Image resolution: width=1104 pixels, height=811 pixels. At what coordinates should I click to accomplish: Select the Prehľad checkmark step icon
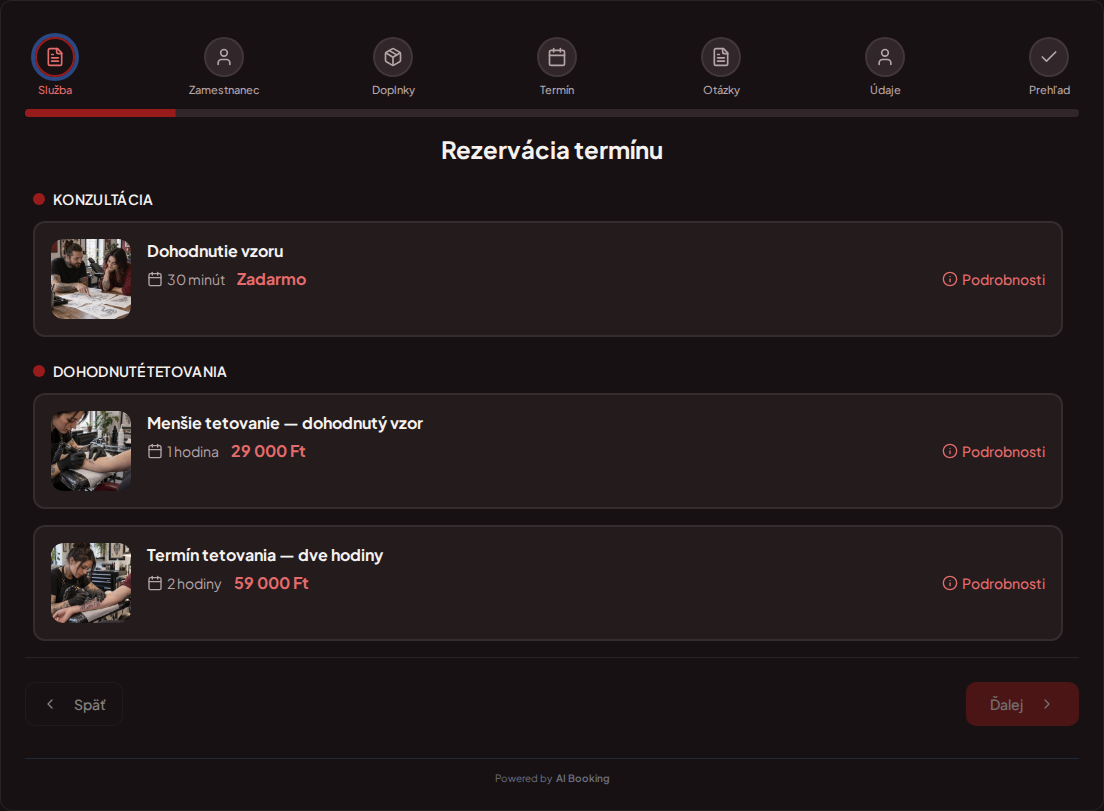1049,57
